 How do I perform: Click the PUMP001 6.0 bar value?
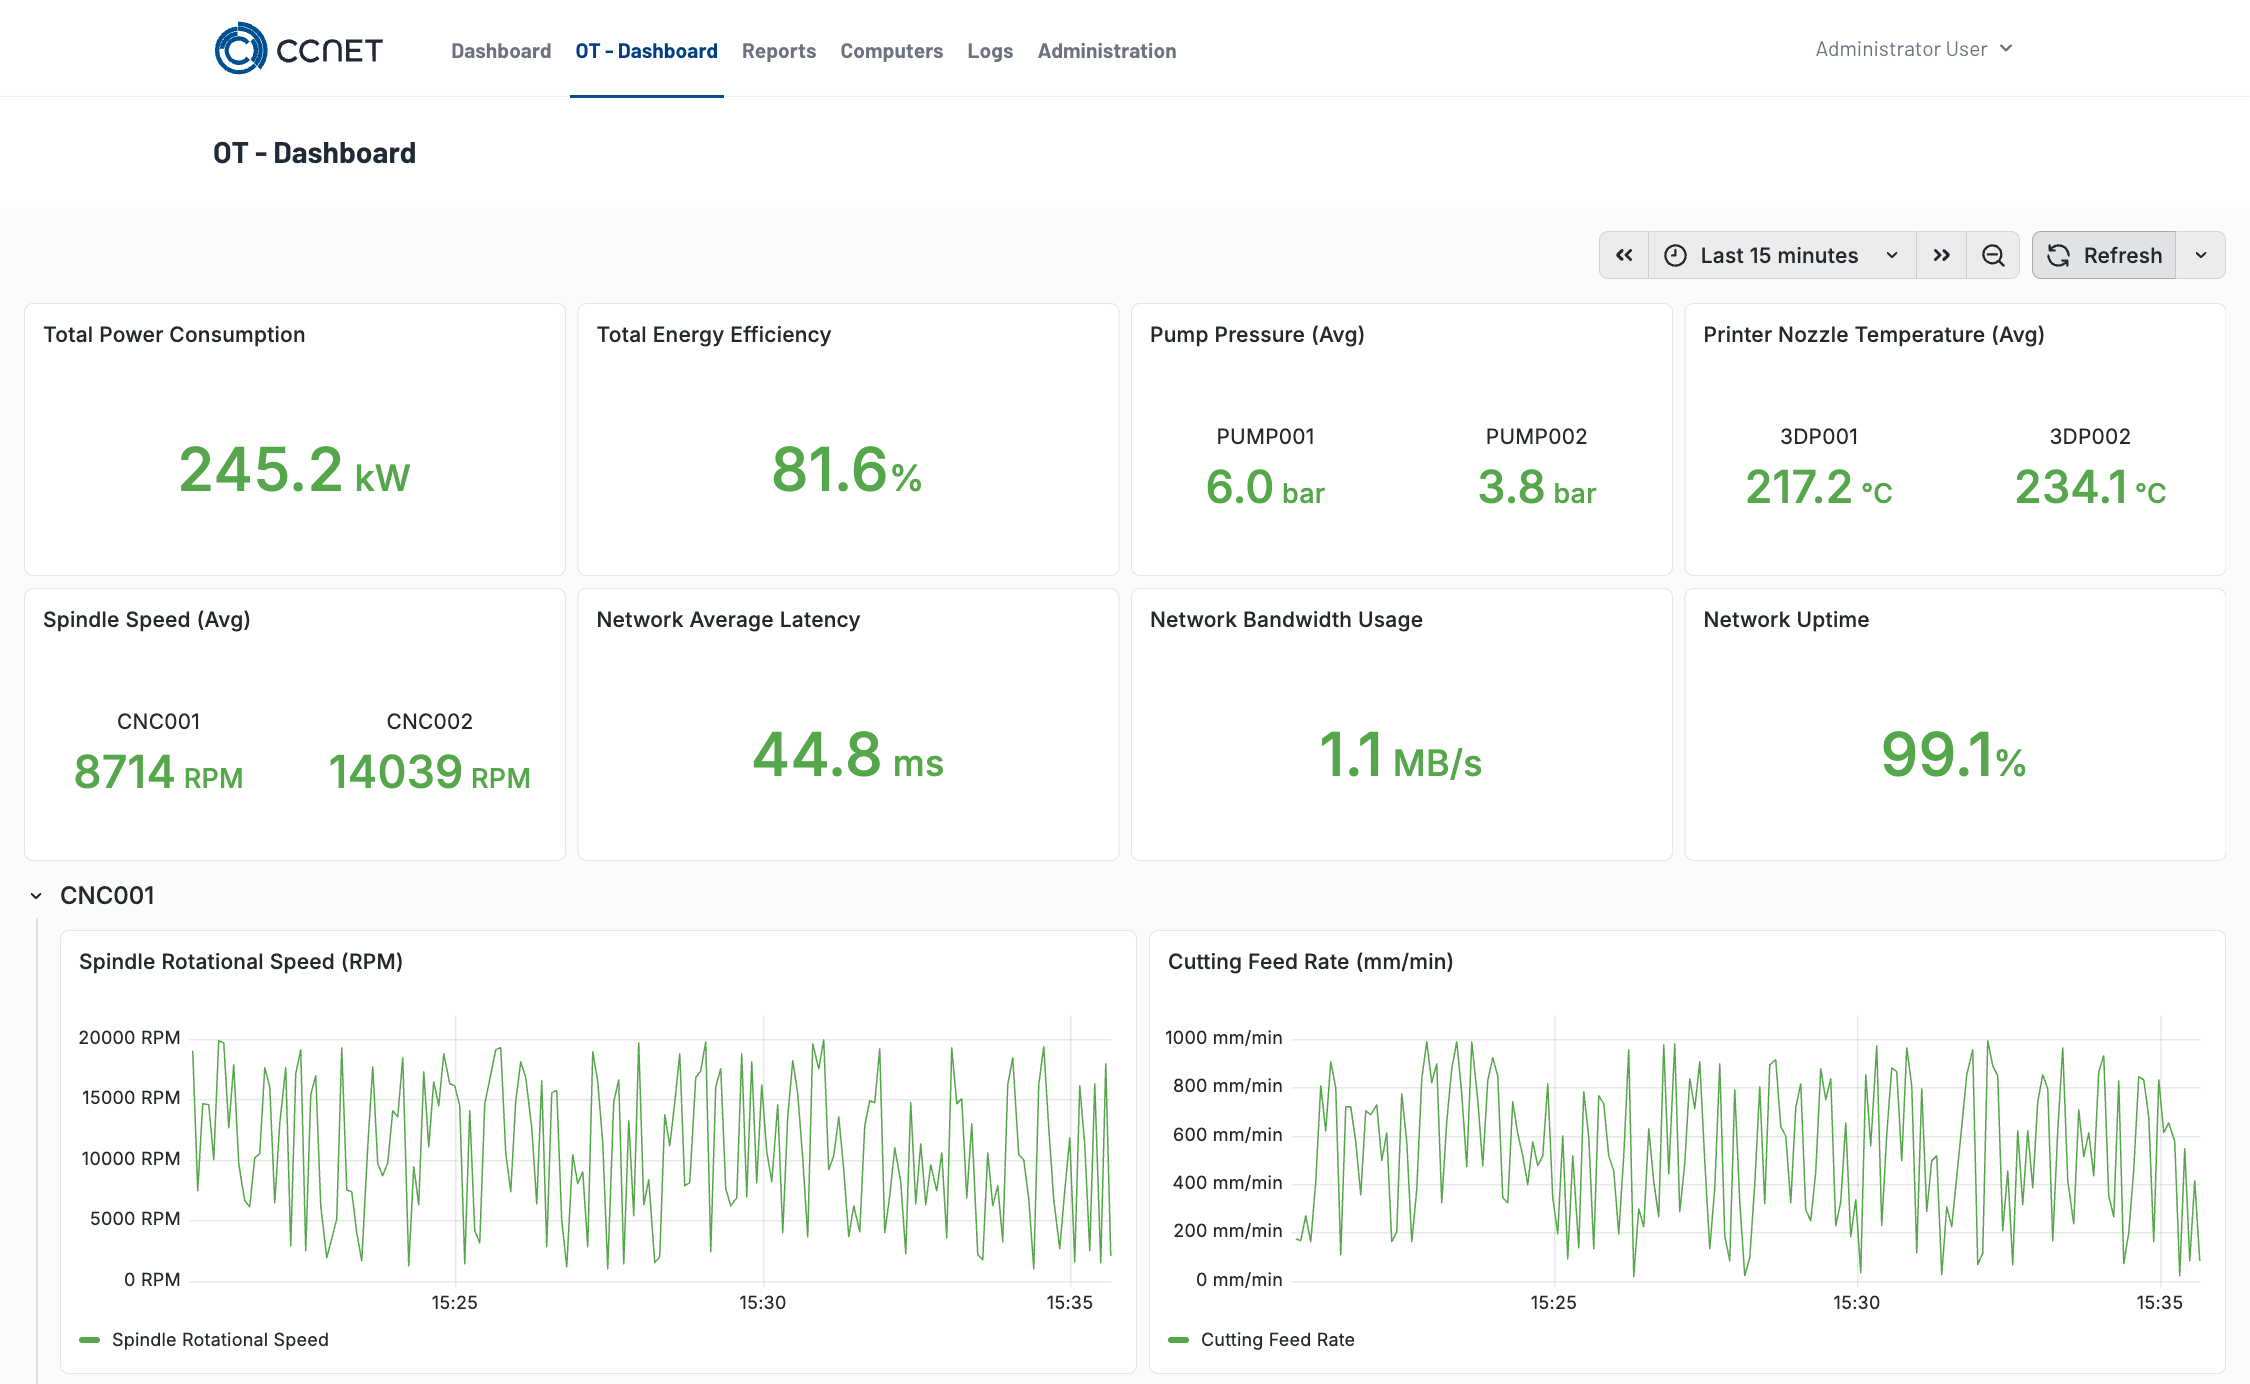tap(1265, 488)
